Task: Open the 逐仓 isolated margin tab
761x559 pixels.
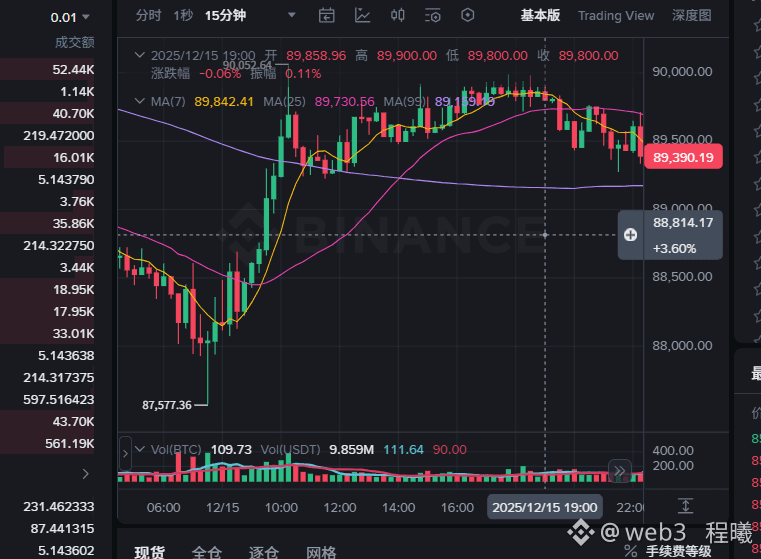Action: tap(264, 552)
